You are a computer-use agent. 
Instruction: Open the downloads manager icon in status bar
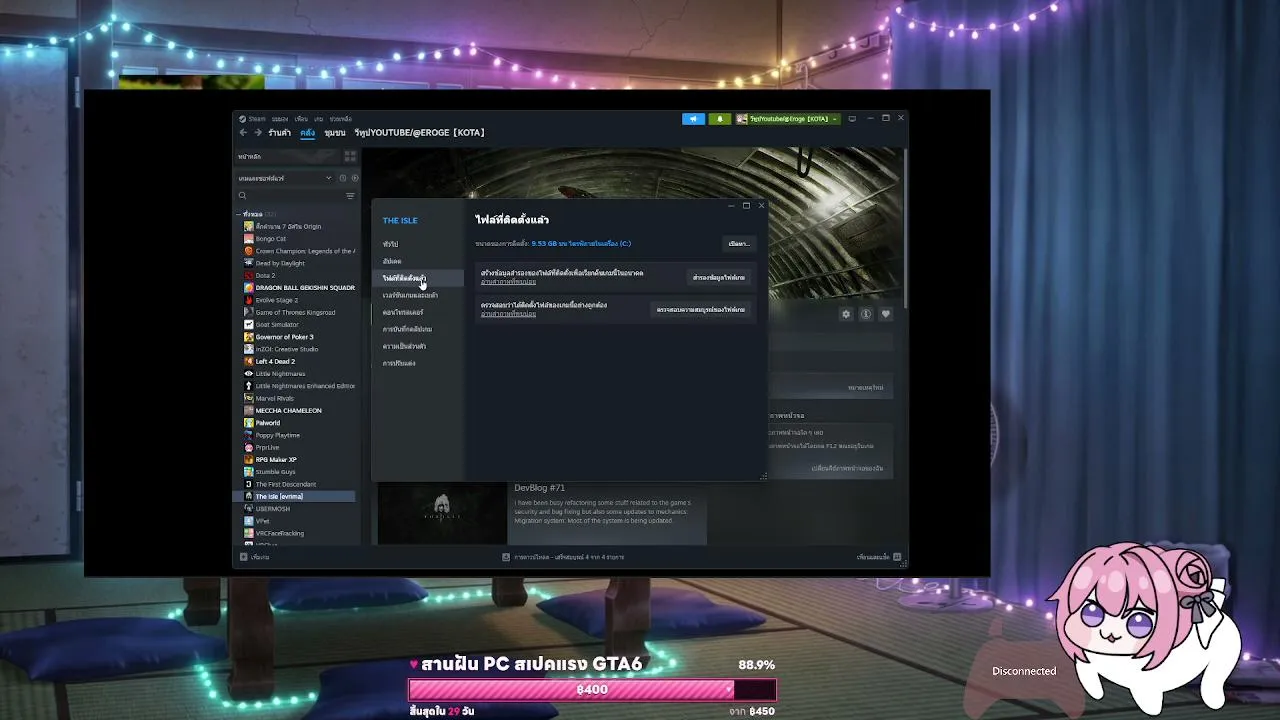tap(506, 557)
